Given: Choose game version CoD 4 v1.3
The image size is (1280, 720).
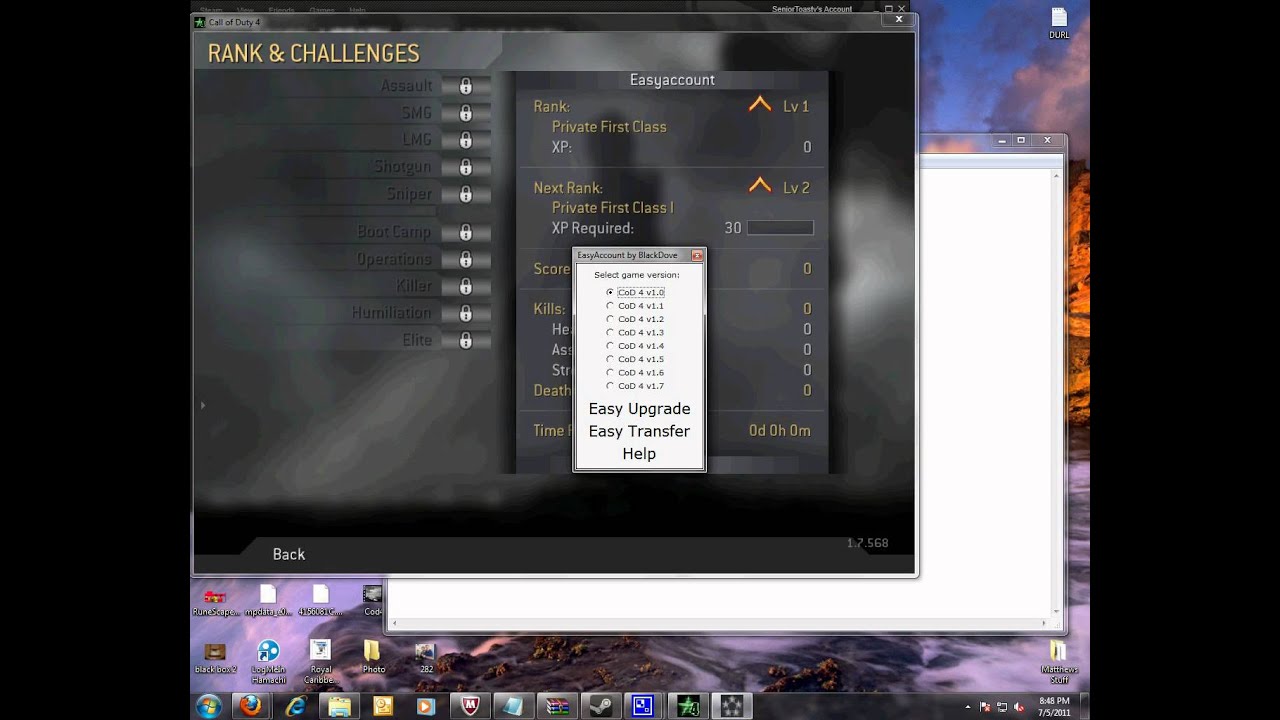Looking at the screenshot, I should 610,332.
